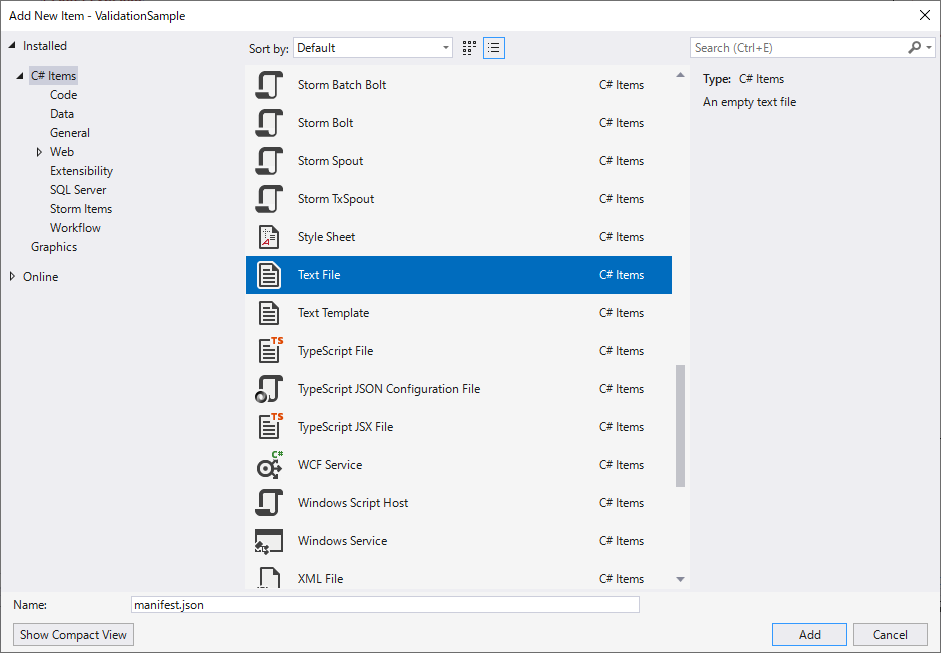Select the Storm Spout row text
Screen dimensions: 941x653
tap(331, 161)
